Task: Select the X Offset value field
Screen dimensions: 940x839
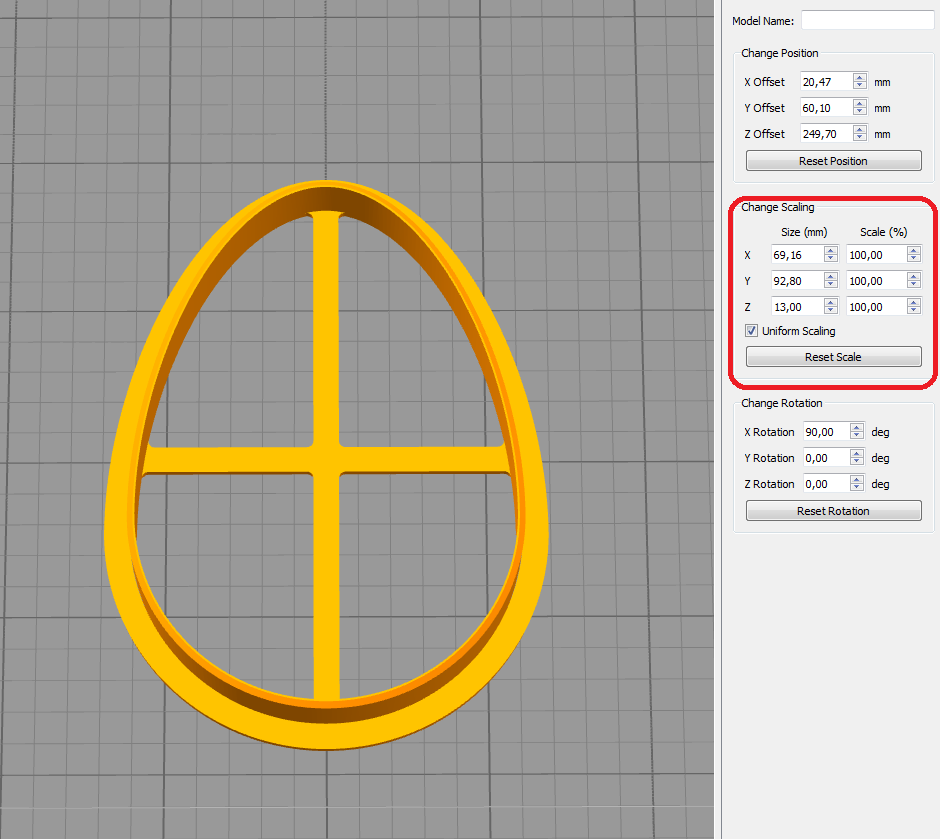Action: [826, 82]
